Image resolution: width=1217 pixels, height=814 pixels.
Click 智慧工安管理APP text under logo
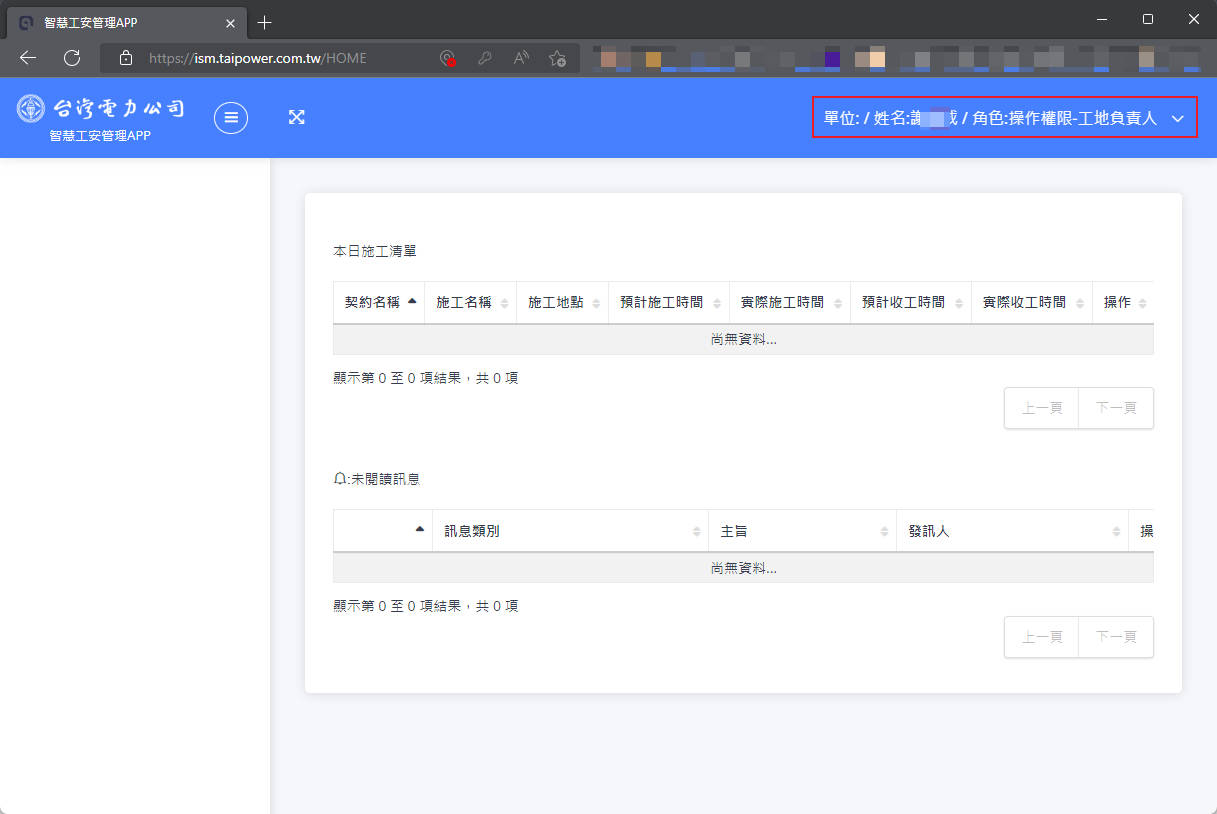click(100, 136)
